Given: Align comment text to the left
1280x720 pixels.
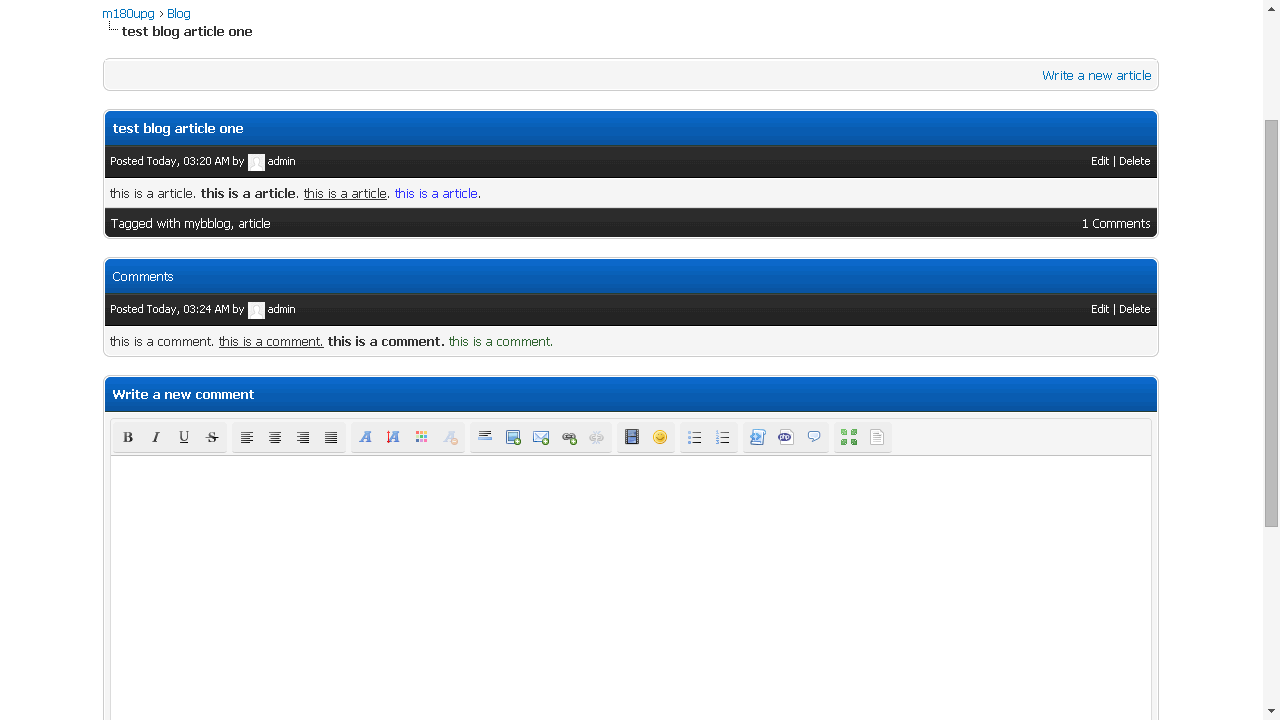Looking at the screenshot, I should pyautogui.click(x=247, y=437).
